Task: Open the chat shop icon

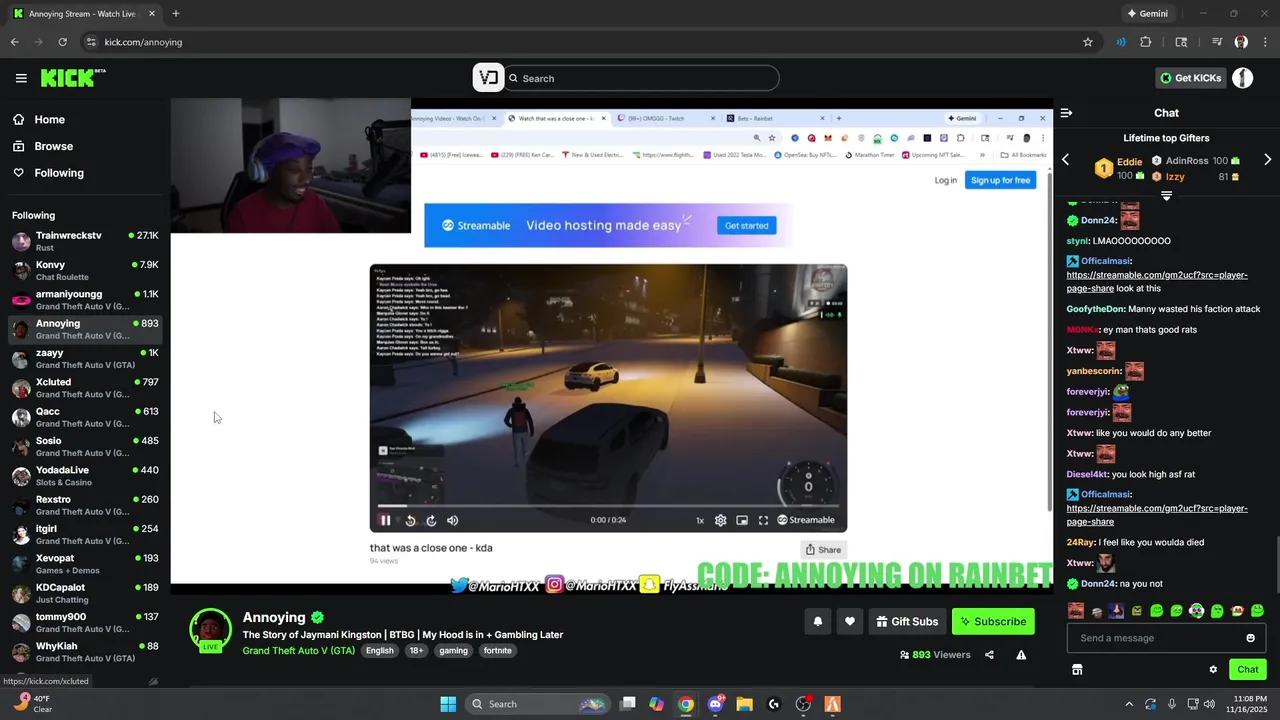Action: click(1077, 670)
